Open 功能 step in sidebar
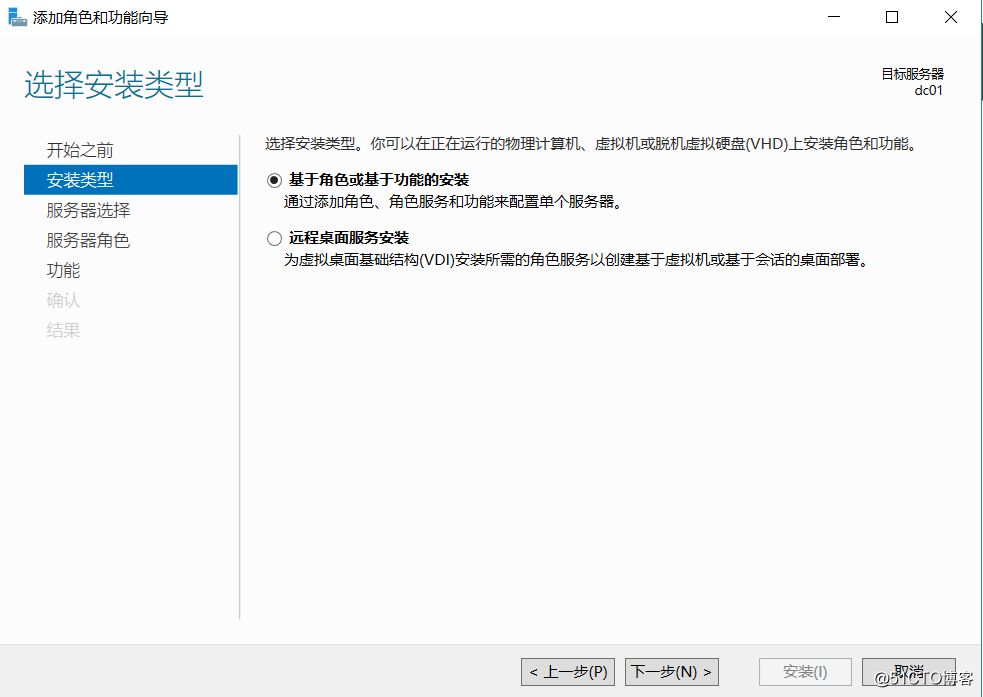The image size is (983, 697). point(63,270)
